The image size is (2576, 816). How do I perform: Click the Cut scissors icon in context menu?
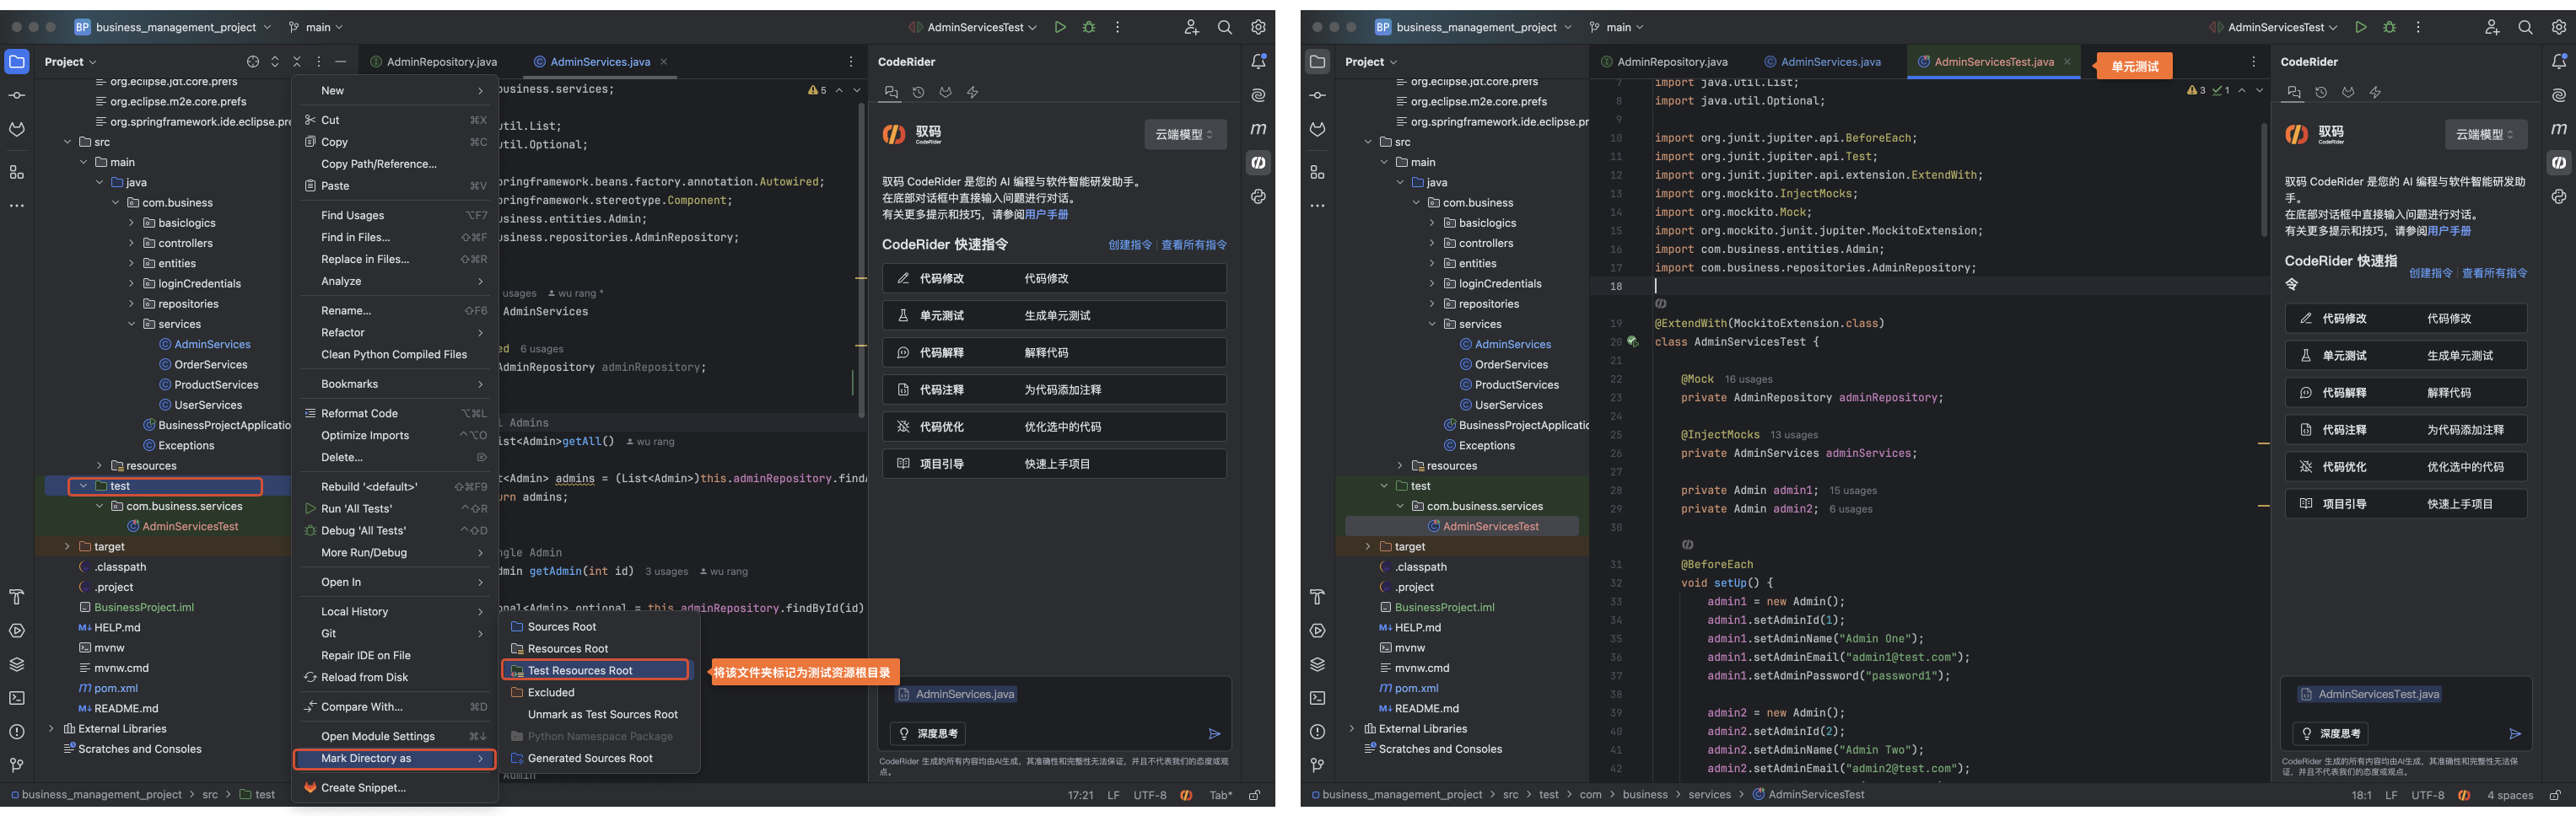click(310, 120)
